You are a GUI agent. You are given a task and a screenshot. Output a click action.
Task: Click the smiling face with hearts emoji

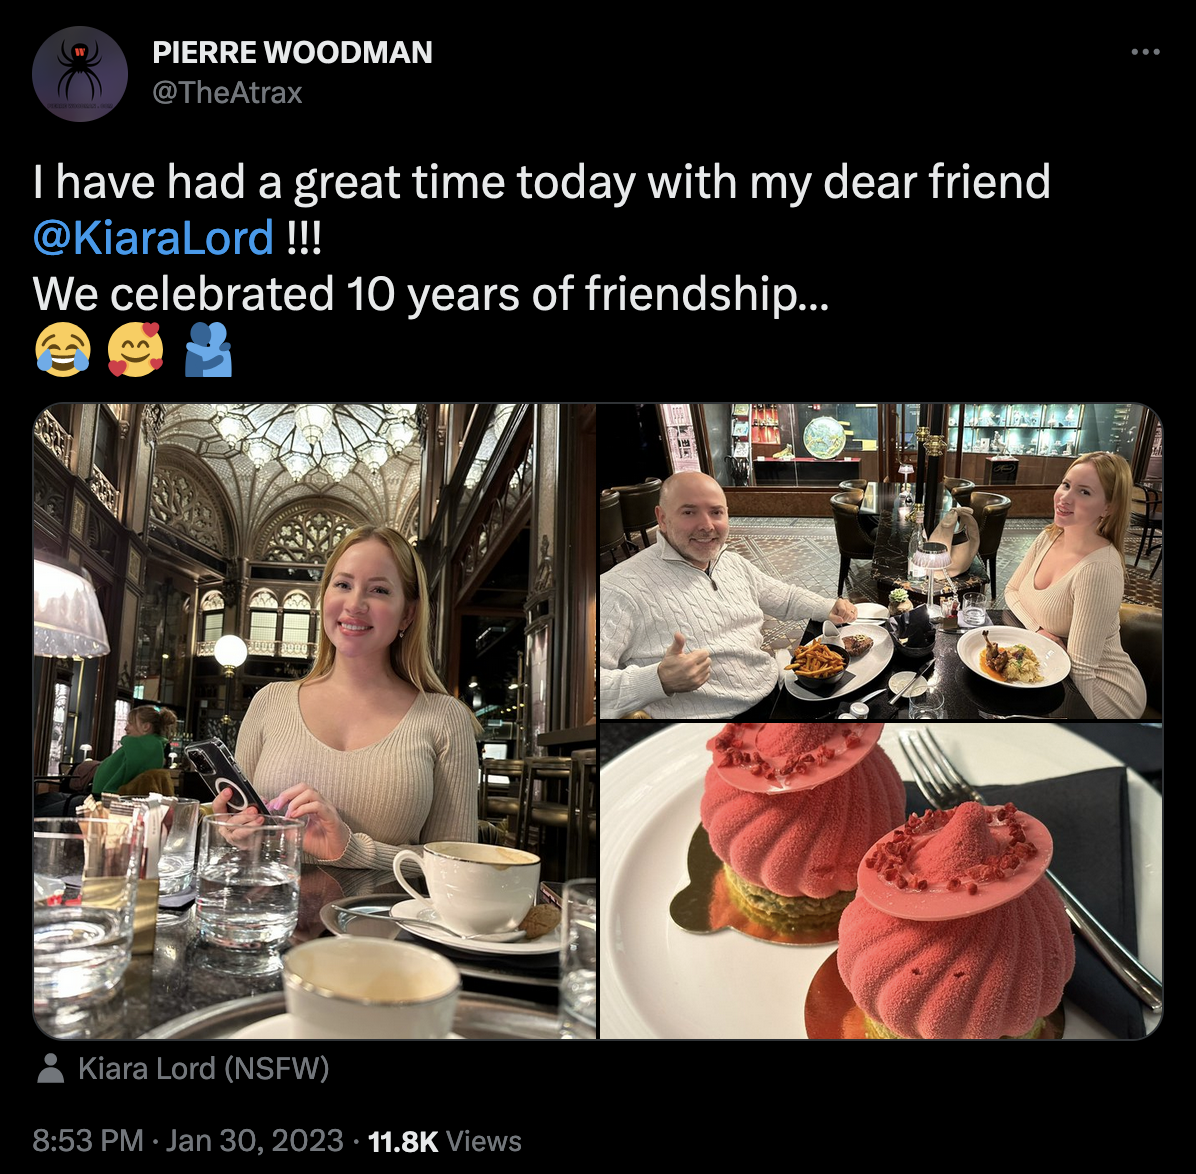click(x=136, y=352)
